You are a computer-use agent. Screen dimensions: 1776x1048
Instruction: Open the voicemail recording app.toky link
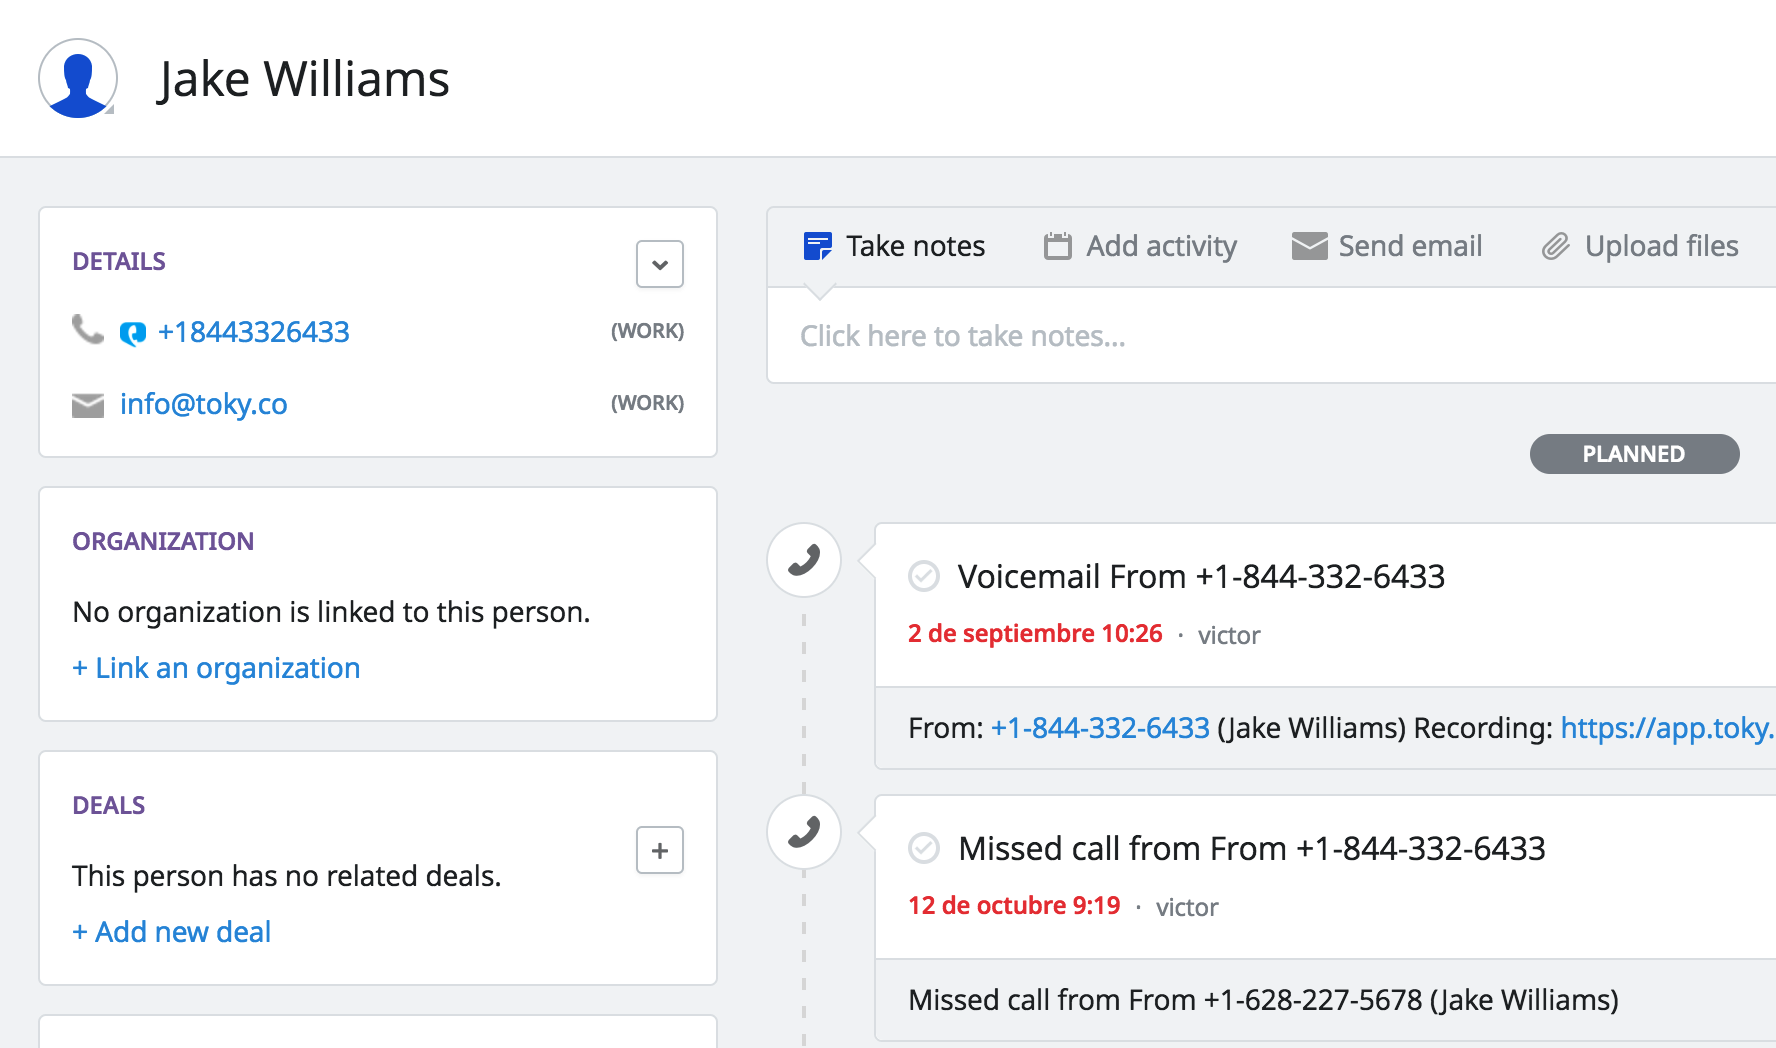(1666, 728)
